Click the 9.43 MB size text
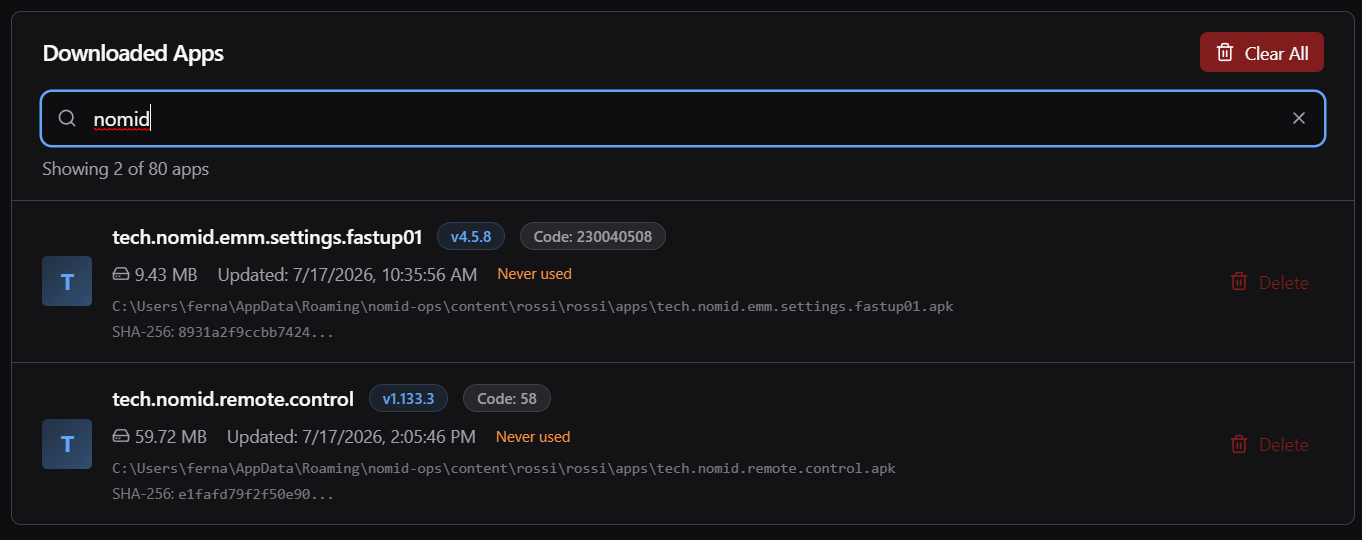 point(166,274)
